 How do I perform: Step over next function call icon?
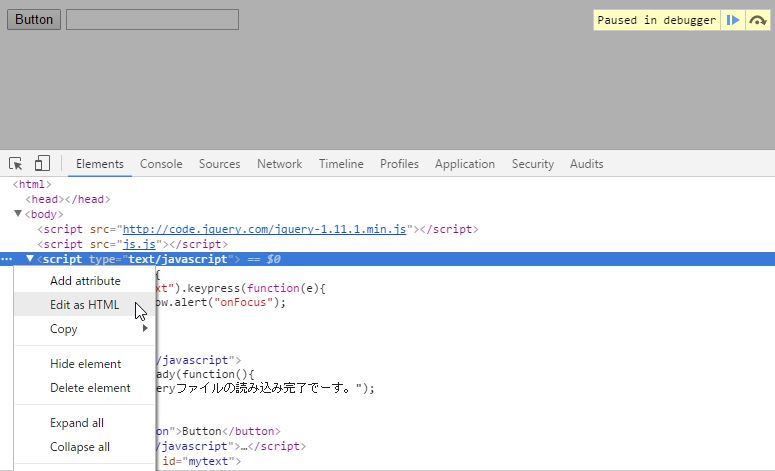point(758,20)
